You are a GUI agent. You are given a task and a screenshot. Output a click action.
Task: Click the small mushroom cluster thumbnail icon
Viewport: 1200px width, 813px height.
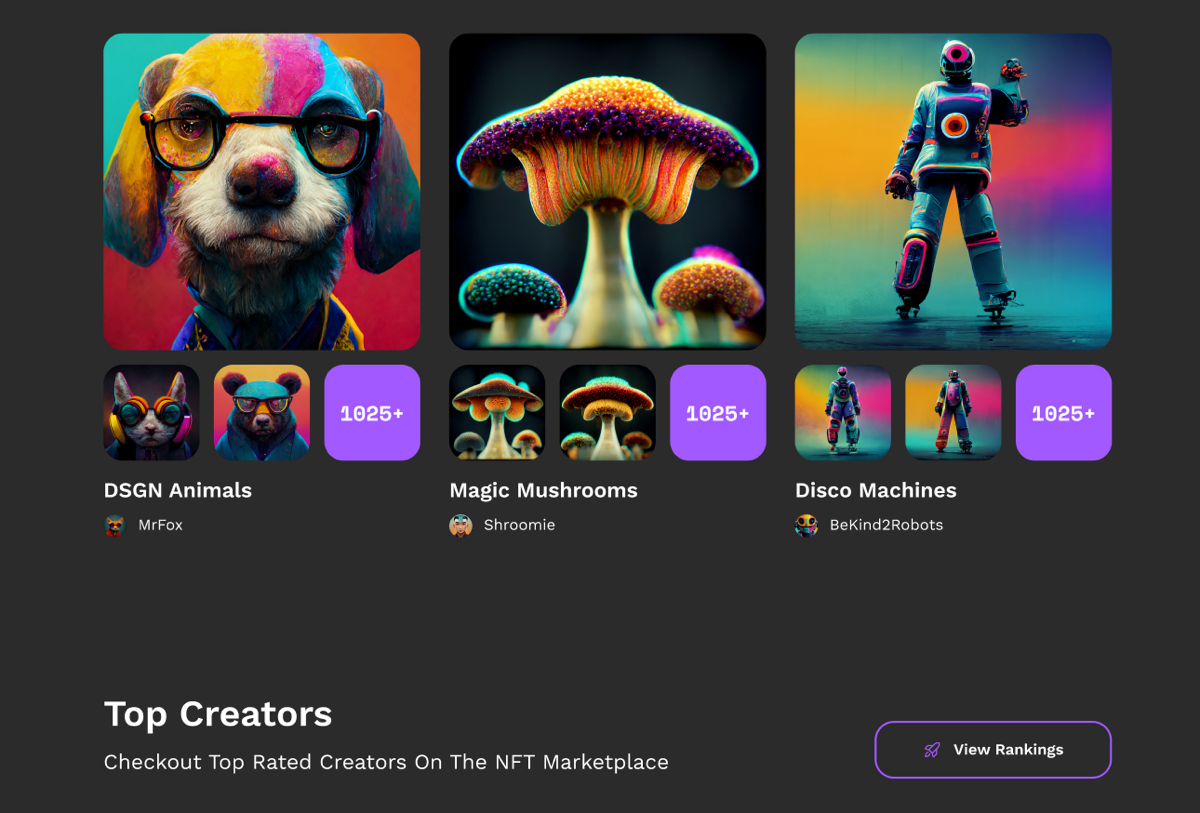(497, 413)
